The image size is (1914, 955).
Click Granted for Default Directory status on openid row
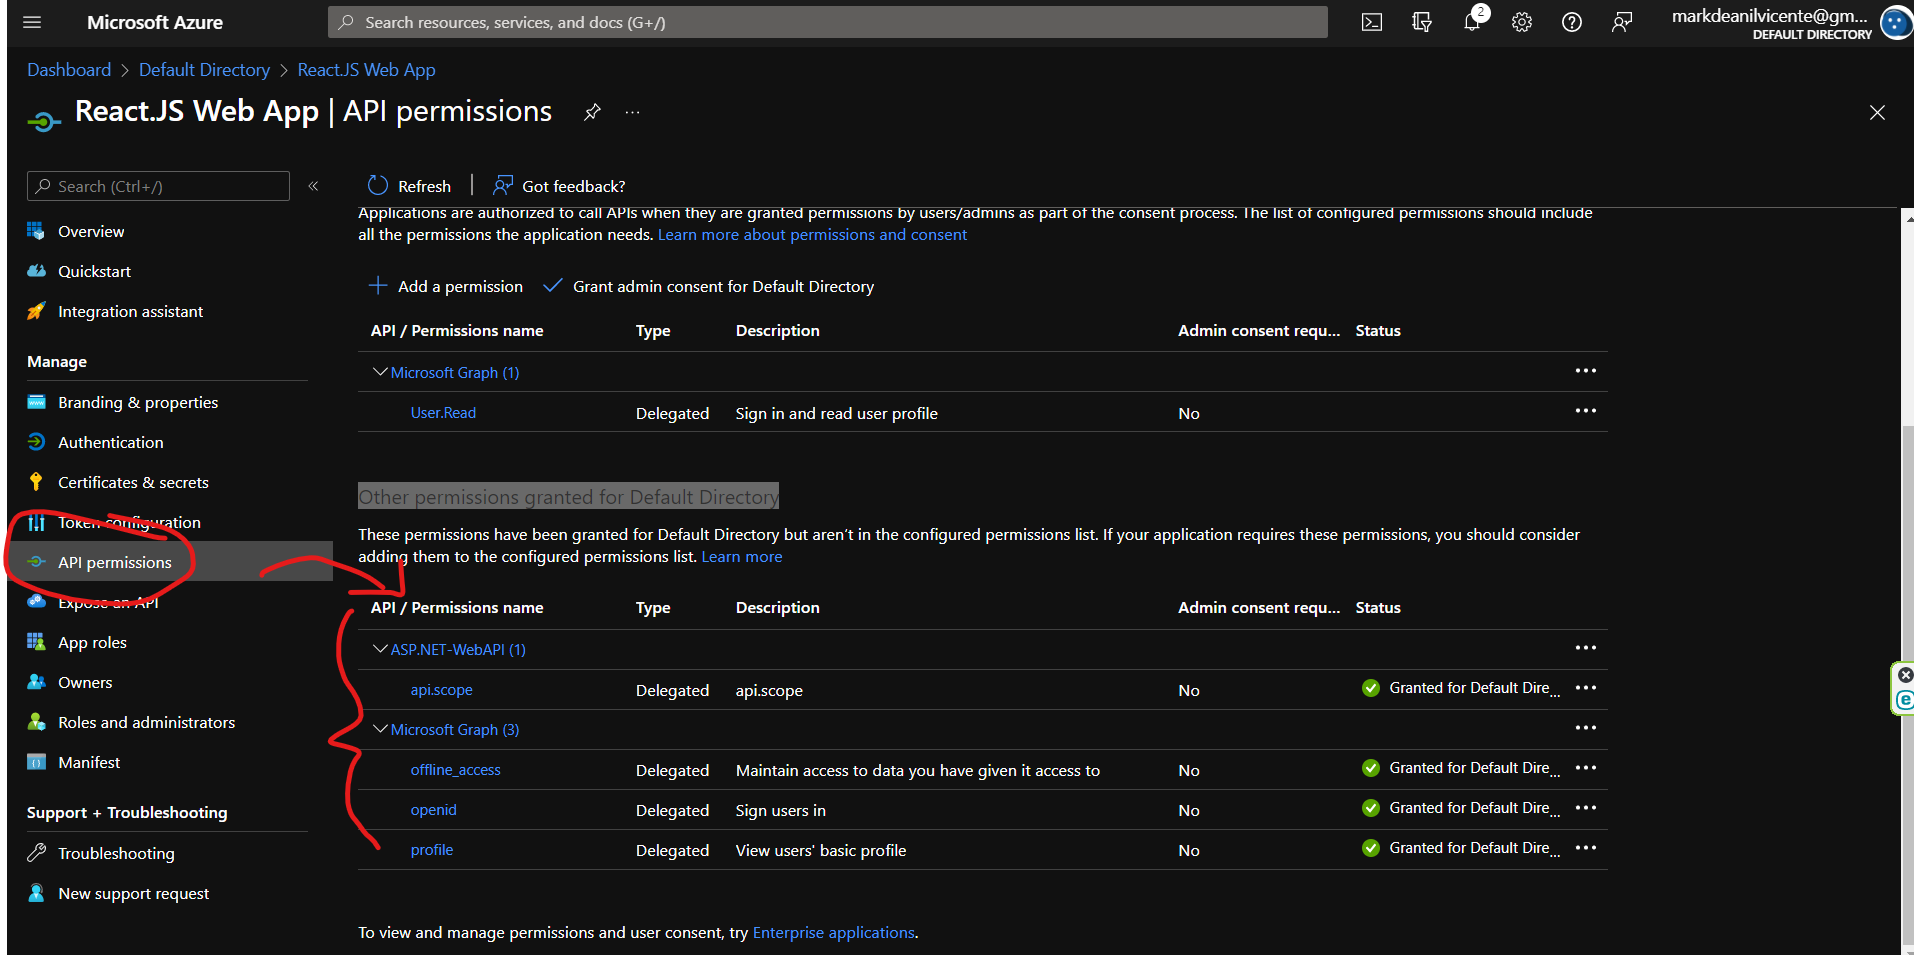pyautogui.click(x=1460, y=808)
